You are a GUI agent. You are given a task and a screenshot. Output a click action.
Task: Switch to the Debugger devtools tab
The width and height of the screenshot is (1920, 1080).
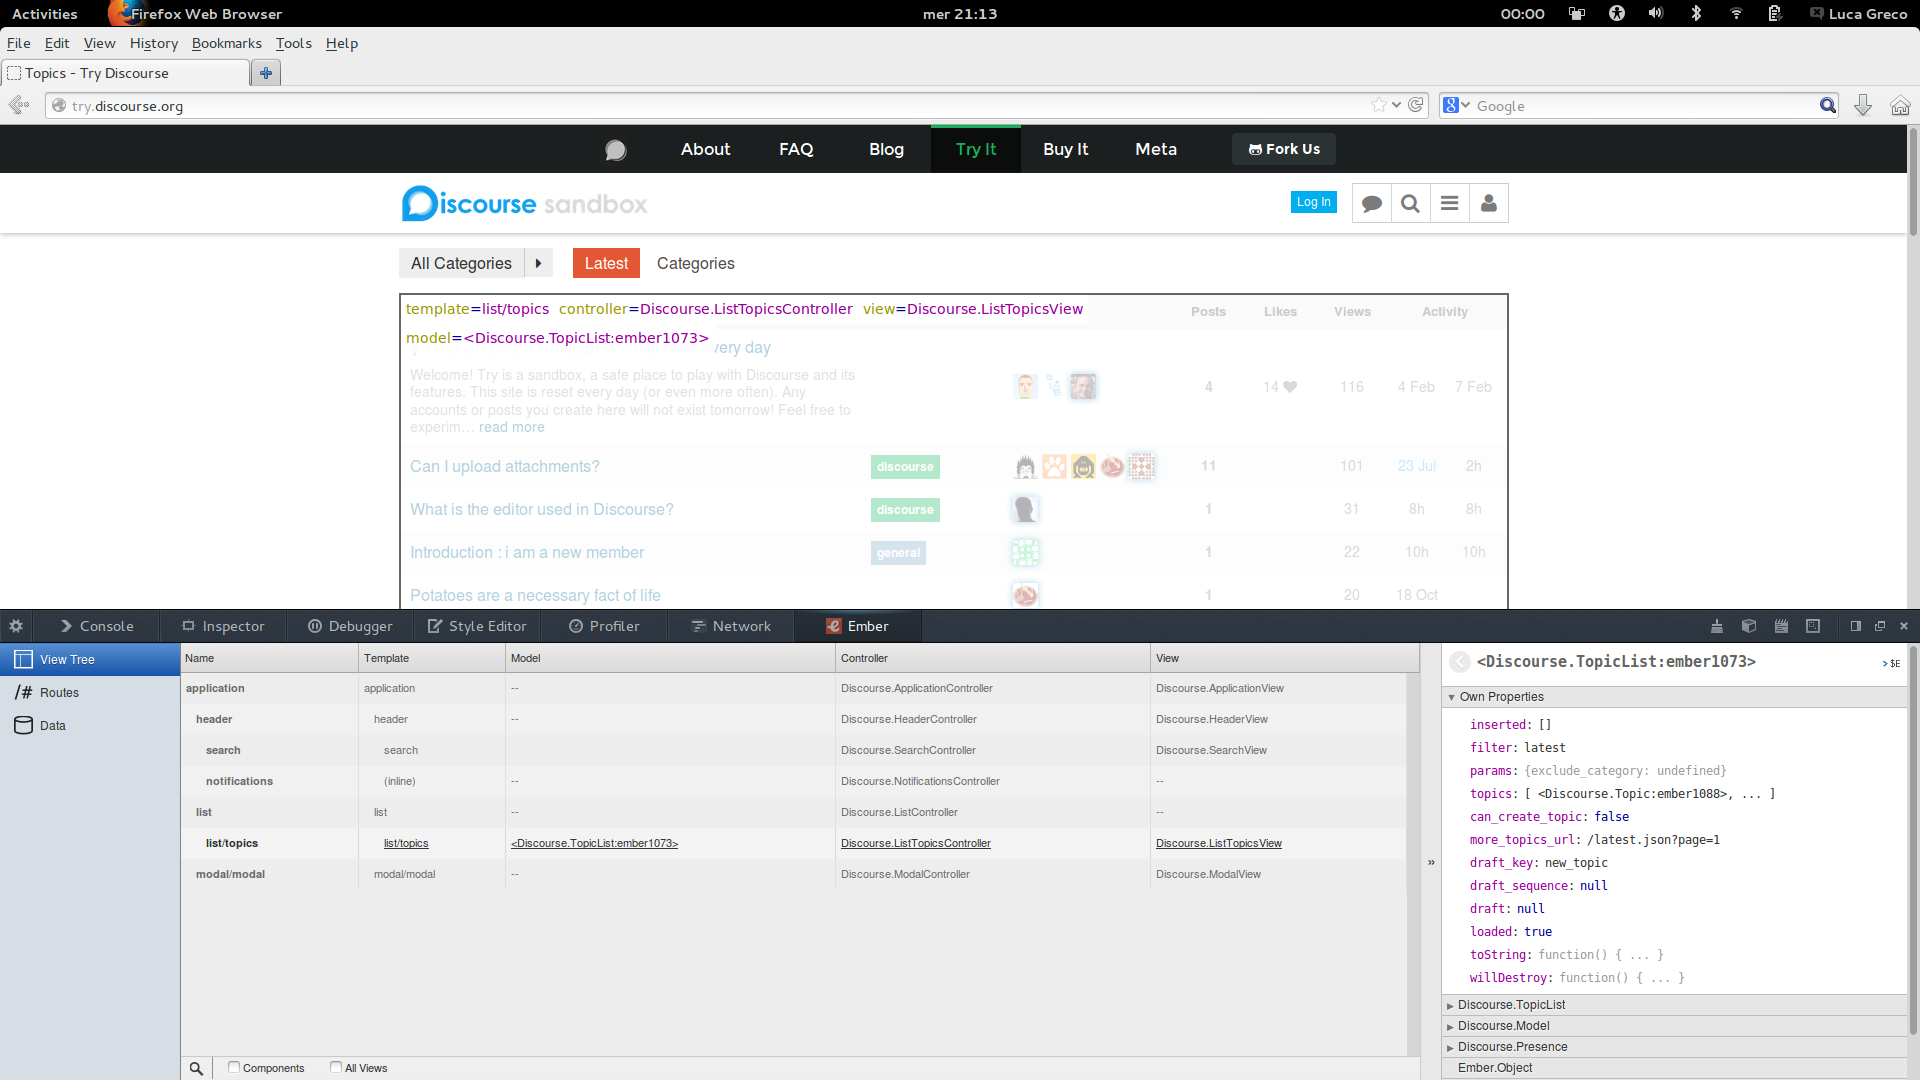pyautogui.click(x=350, y=626)
